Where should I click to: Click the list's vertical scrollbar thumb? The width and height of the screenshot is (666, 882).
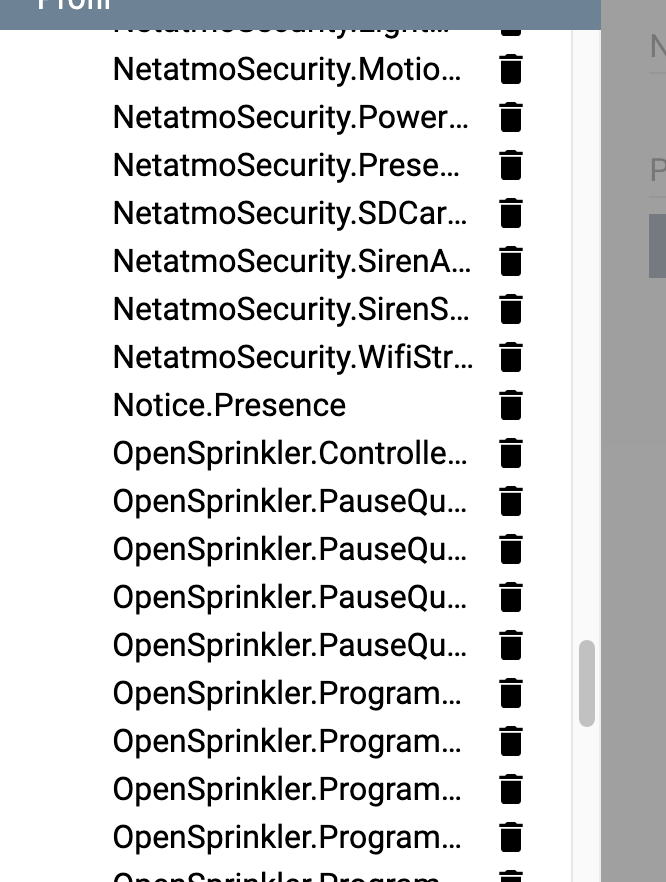[x=587, y=683]
